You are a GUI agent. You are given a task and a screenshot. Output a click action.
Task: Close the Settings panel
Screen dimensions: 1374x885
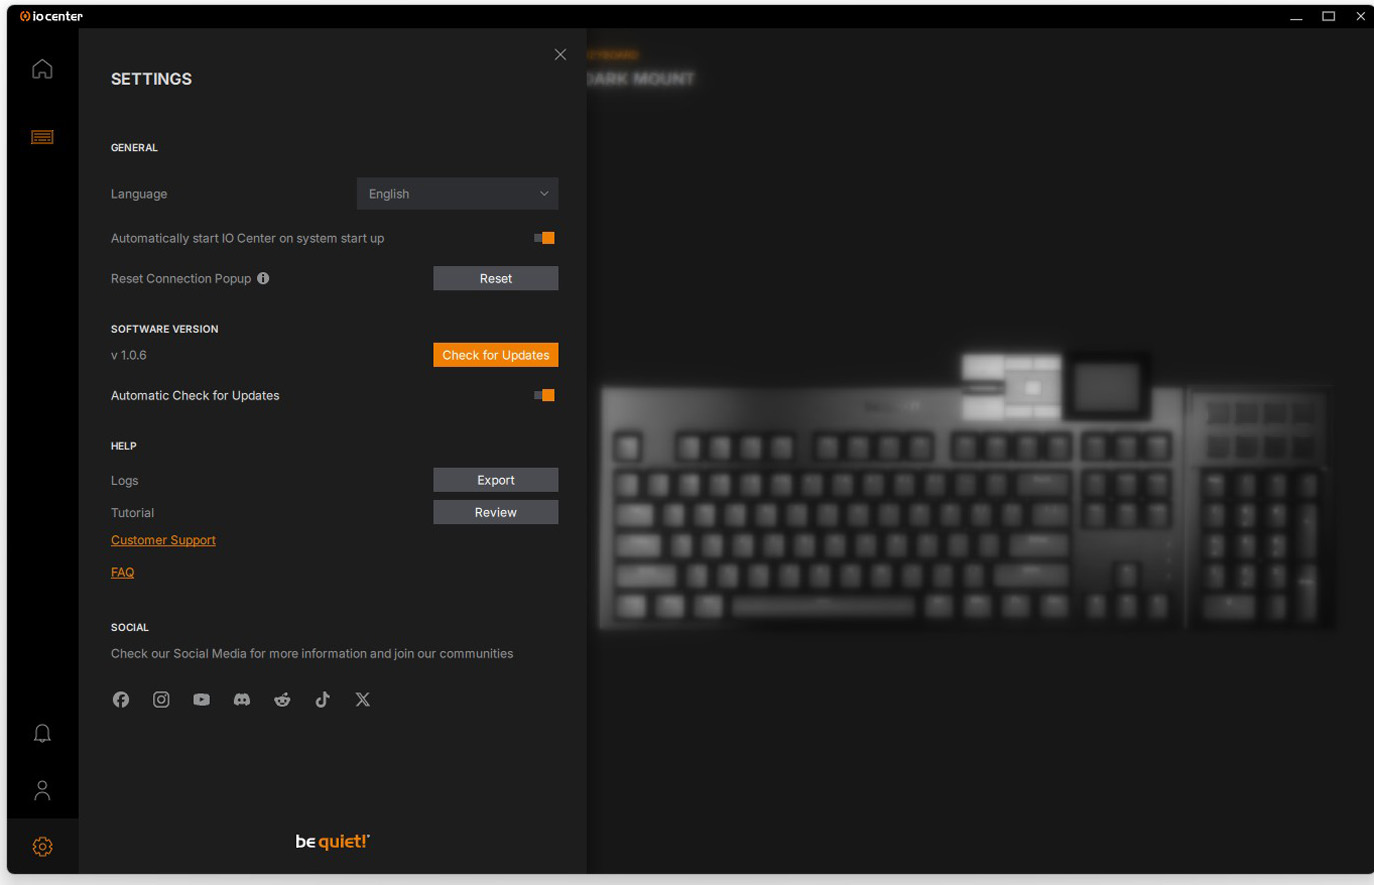click(560, 55)
